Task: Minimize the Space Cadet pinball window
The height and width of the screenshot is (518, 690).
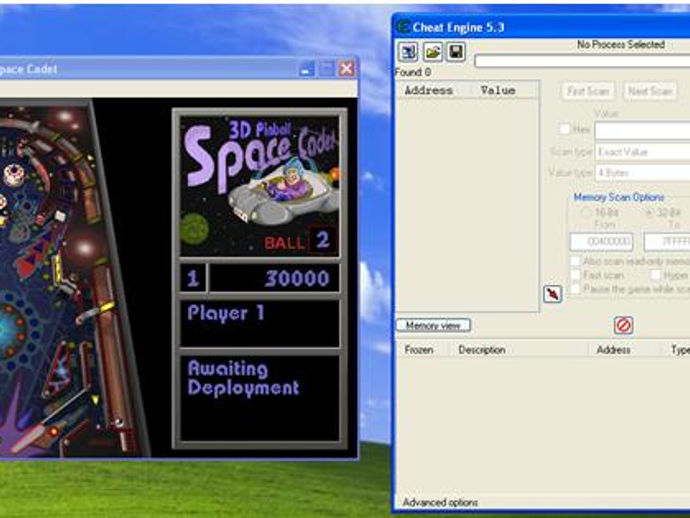Action: [307, 69]
